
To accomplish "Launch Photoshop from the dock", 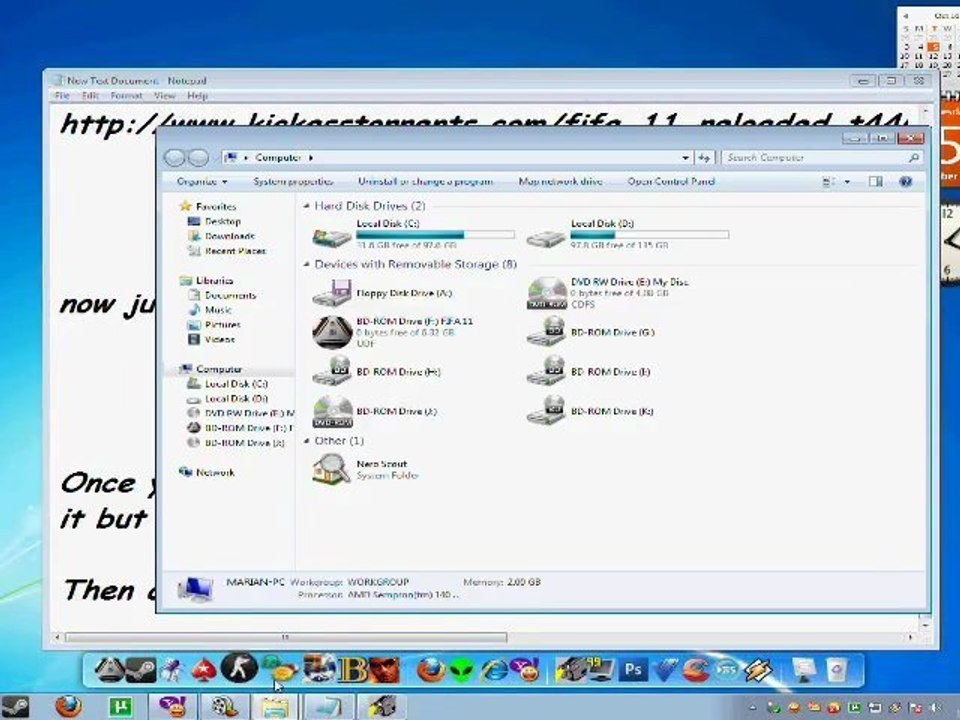I will point(633,670).
